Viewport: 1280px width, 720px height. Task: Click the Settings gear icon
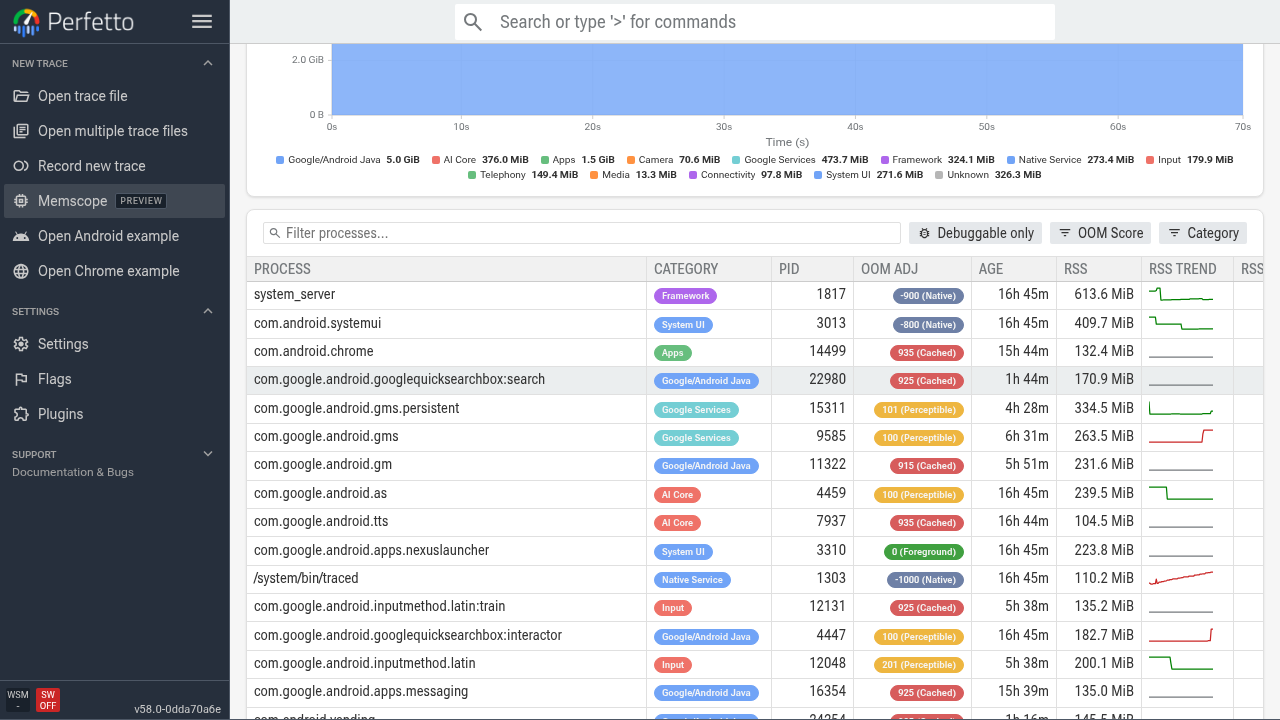pyautogui.click(x=20, y=344)
